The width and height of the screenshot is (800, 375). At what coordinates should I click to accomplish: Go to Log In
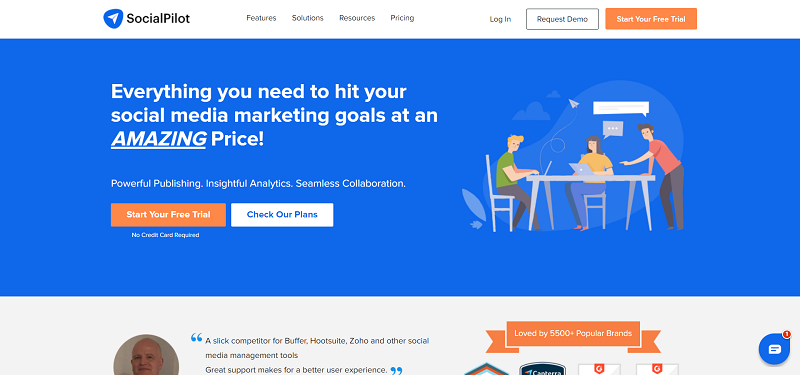click(500, 19)
